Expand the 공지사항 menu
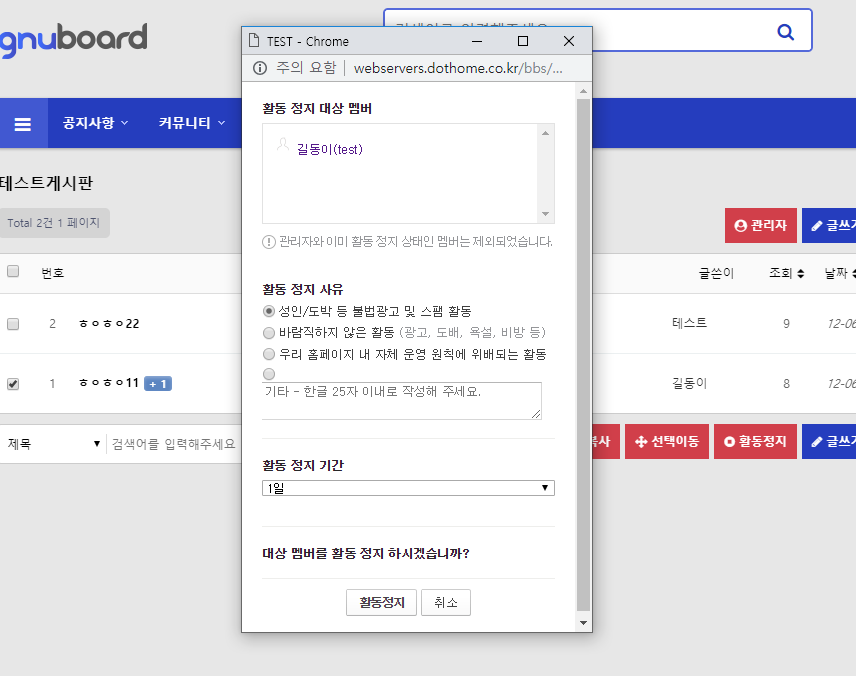856x676 pixels. pyautogui.click(x=95, y=123)
